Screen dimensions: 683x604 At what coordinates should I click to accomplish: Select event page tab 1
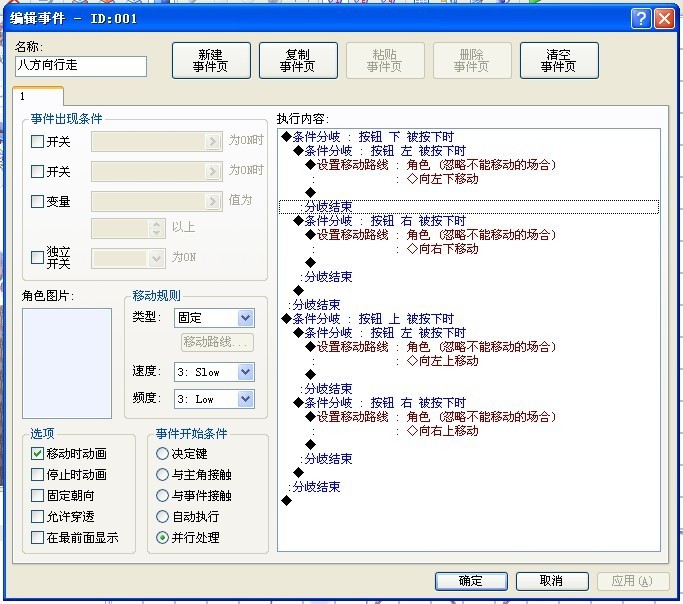[38, 96]
